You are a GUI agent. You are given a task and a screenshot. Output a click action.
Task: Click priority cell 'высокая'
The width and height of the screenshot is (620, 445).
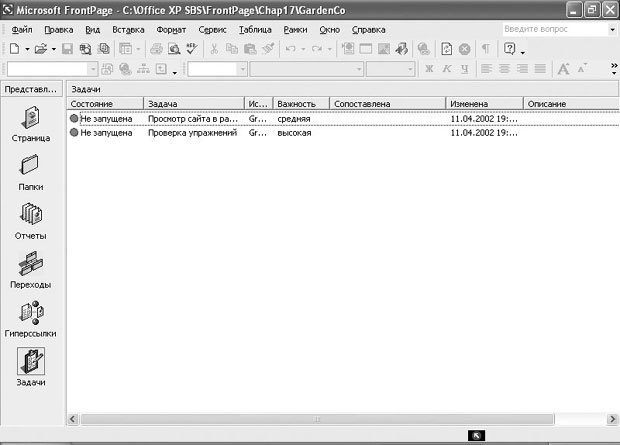tap(294, 133)
